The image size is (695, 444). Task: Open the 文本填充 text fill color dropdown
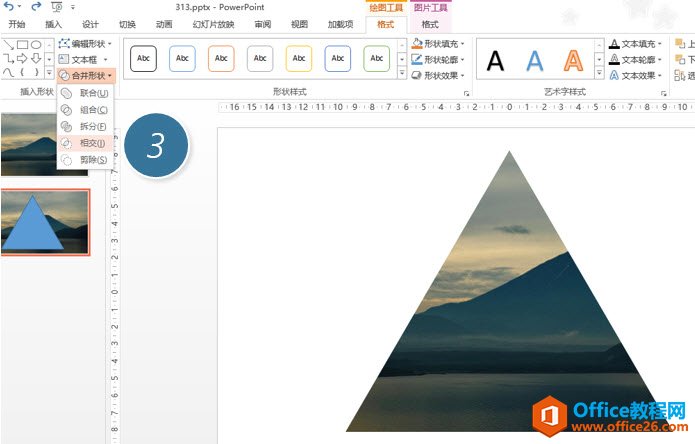(x=634, y=44)
